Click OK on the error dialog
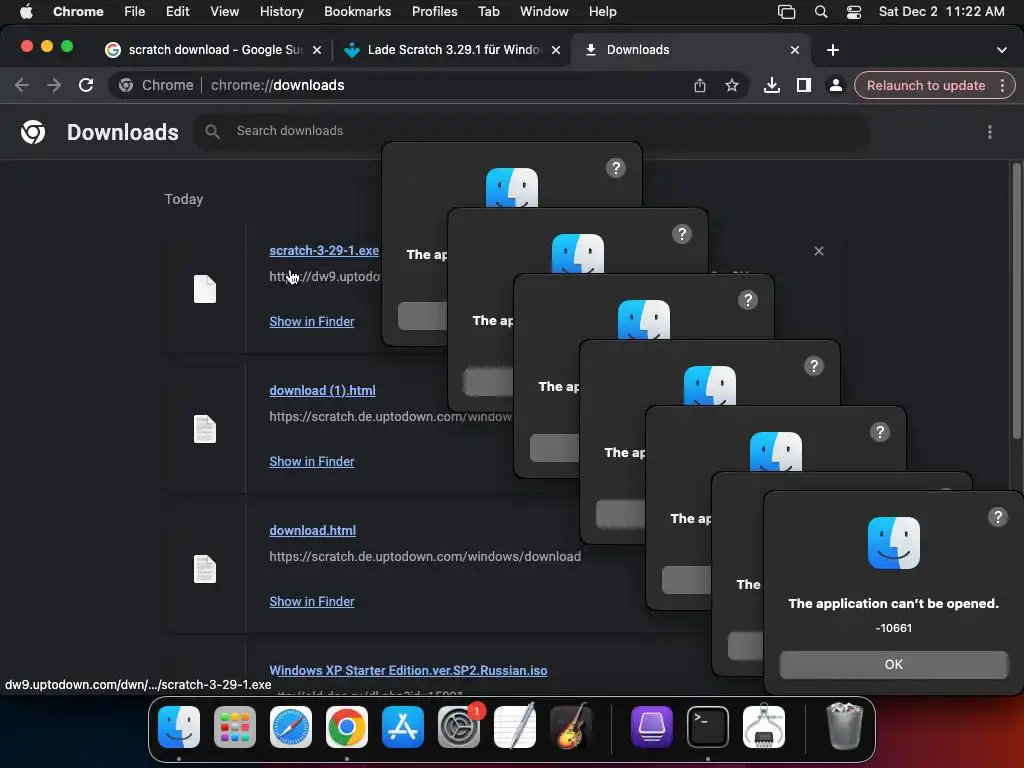Viewport: 1024px width, 768px height. pos(893,664)
